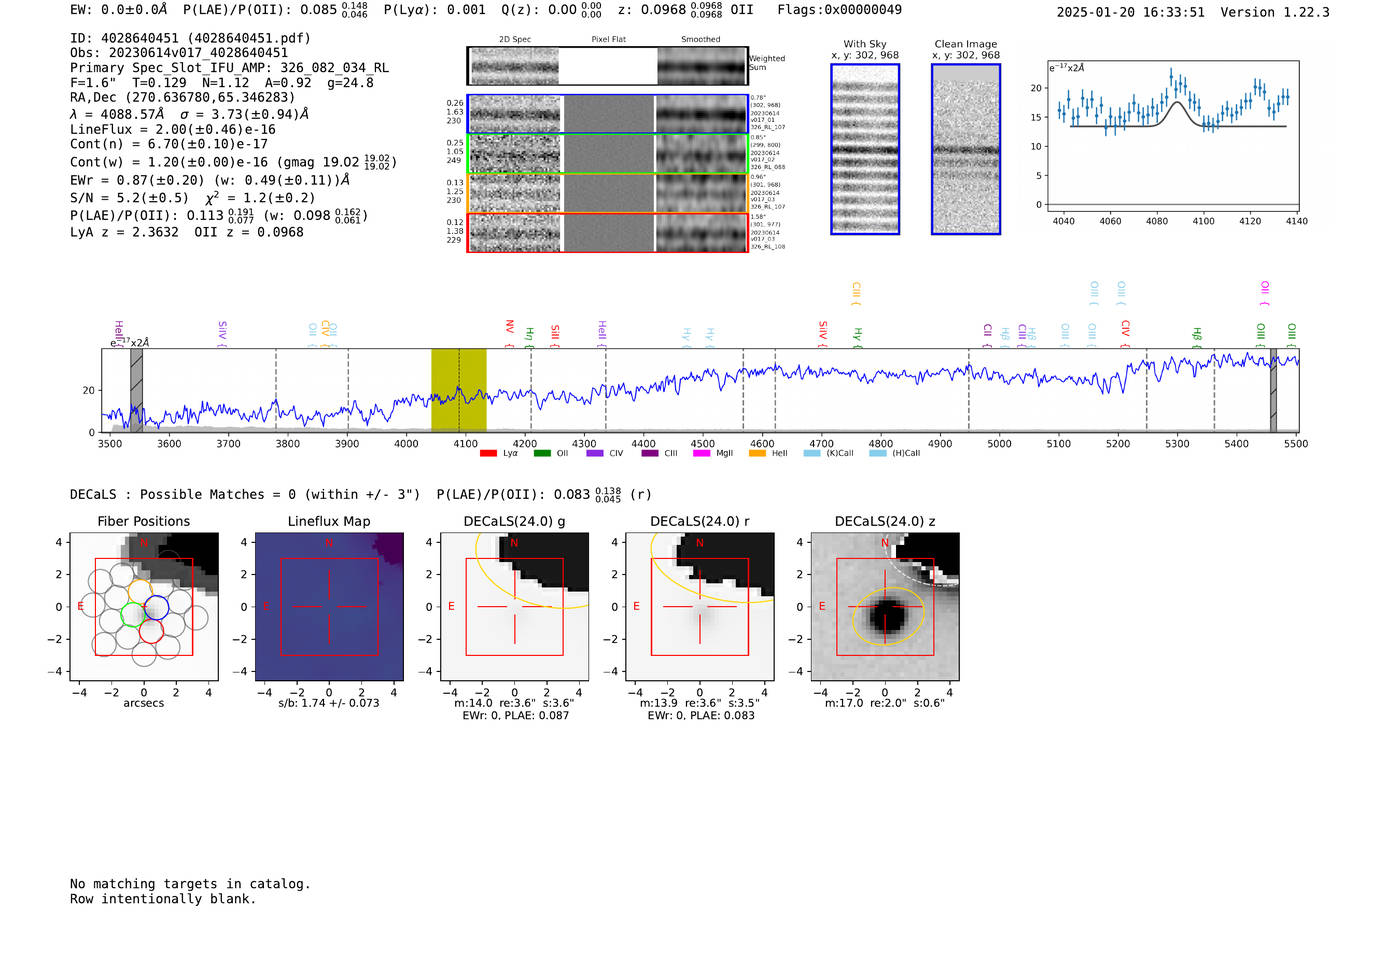Click the '2D Spec' column header

click(x=515, y=40)
